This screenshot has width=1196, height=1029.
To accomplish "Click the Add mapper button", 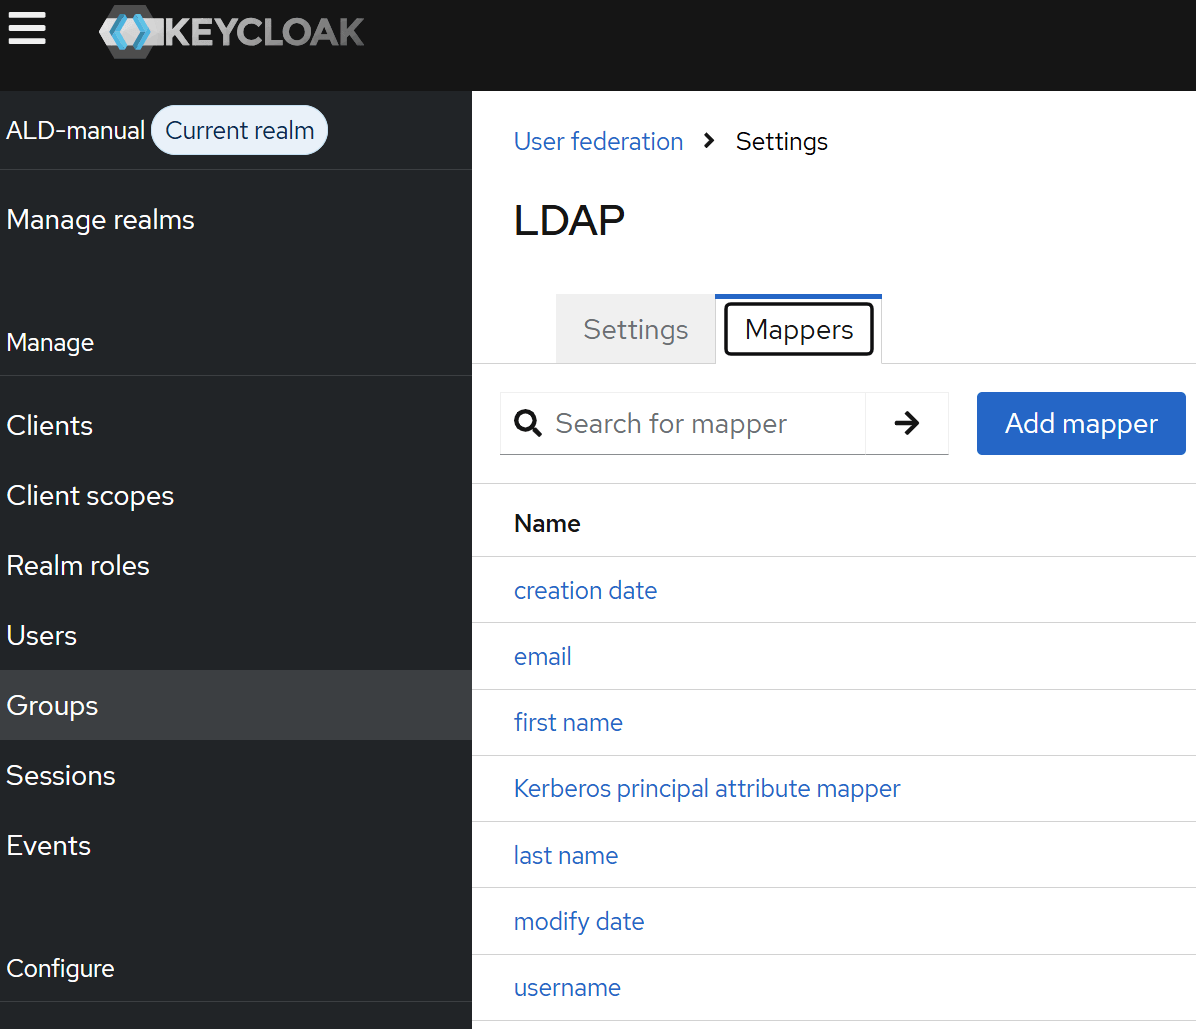I will [1081, 423].
